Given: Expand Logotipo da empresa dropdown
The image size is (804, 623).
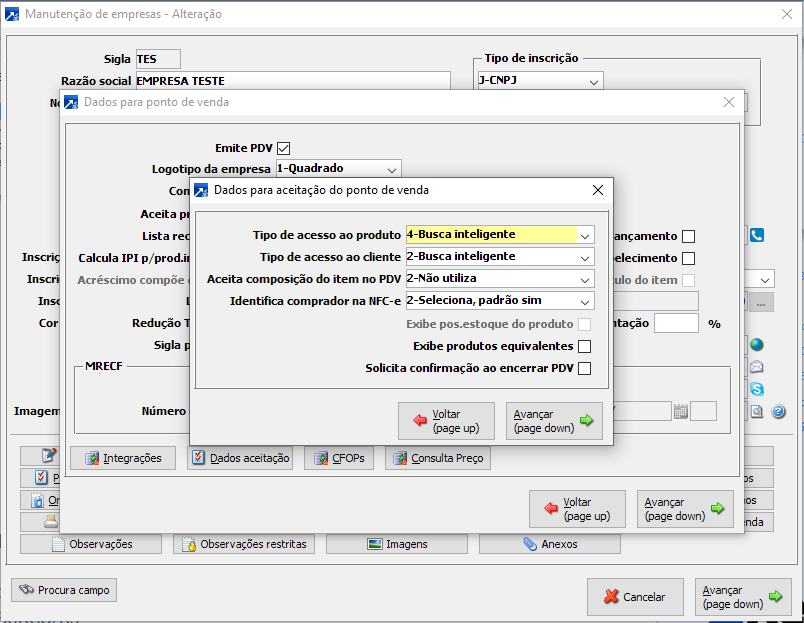Looking at the screenshot, I should tap(392, 169).
